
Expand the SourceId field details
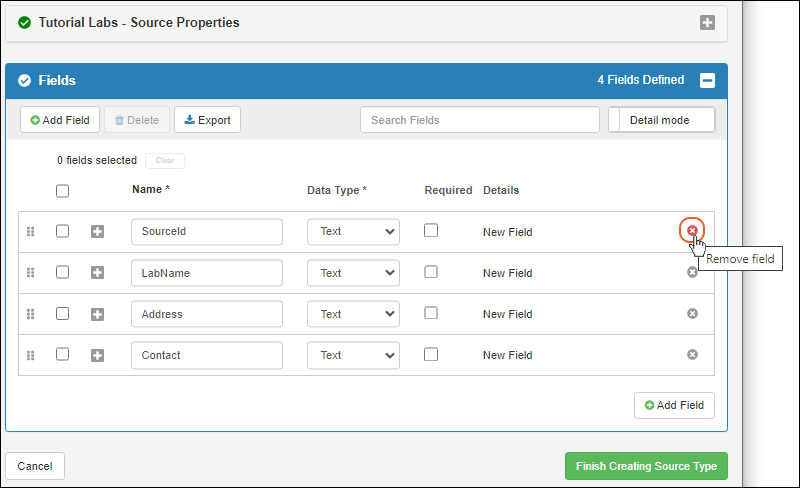coord(98,232)
